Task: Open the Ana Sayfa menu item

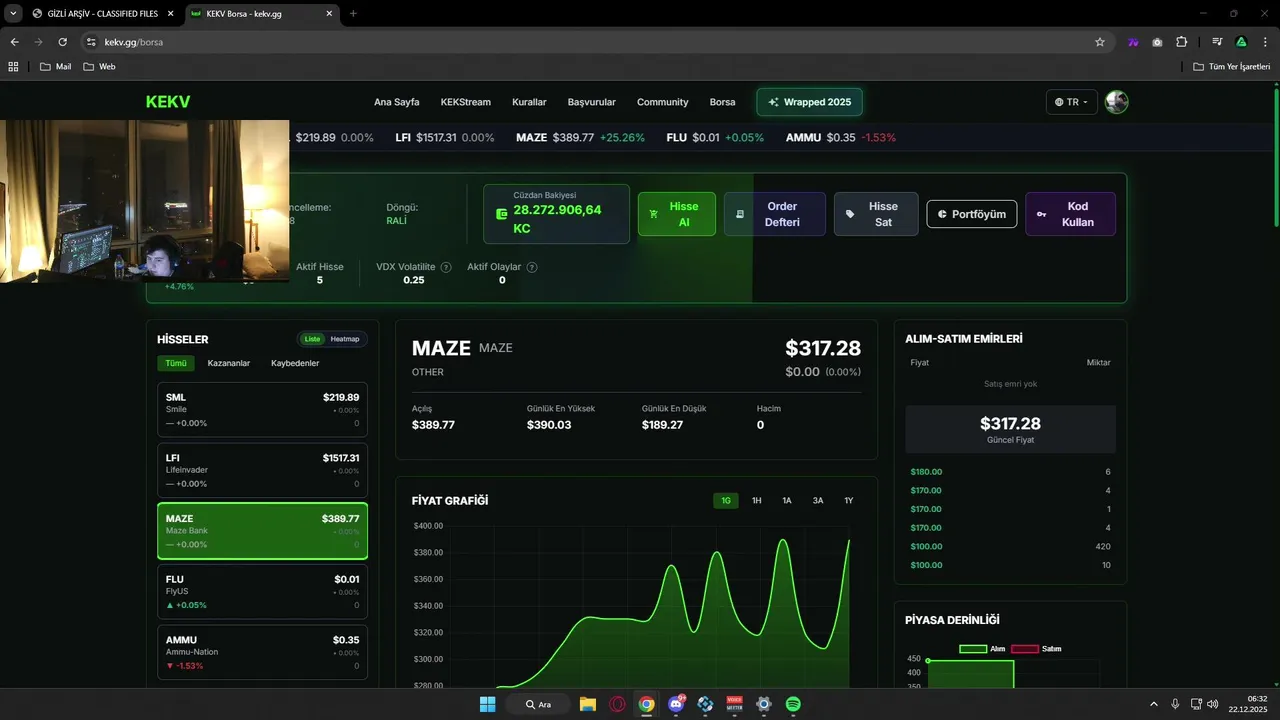Action: click(397, 102)
